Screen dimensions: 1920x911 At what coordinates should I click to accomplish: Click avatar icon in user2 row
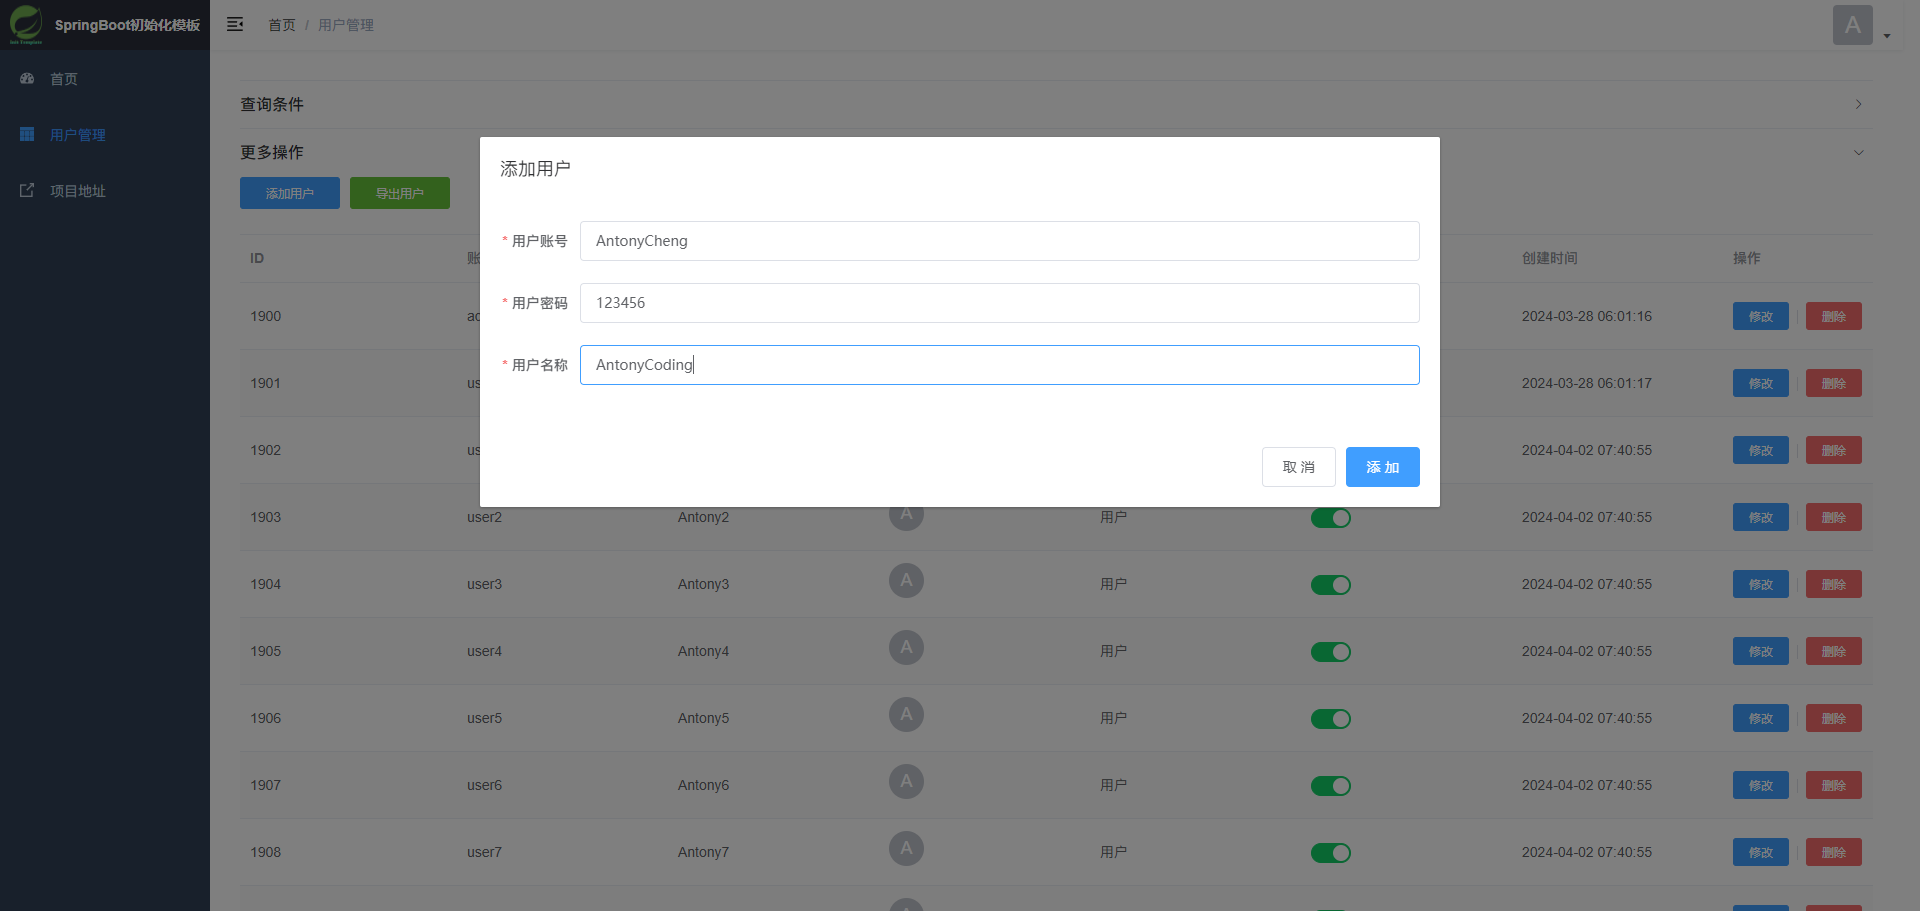coord(906,515)
